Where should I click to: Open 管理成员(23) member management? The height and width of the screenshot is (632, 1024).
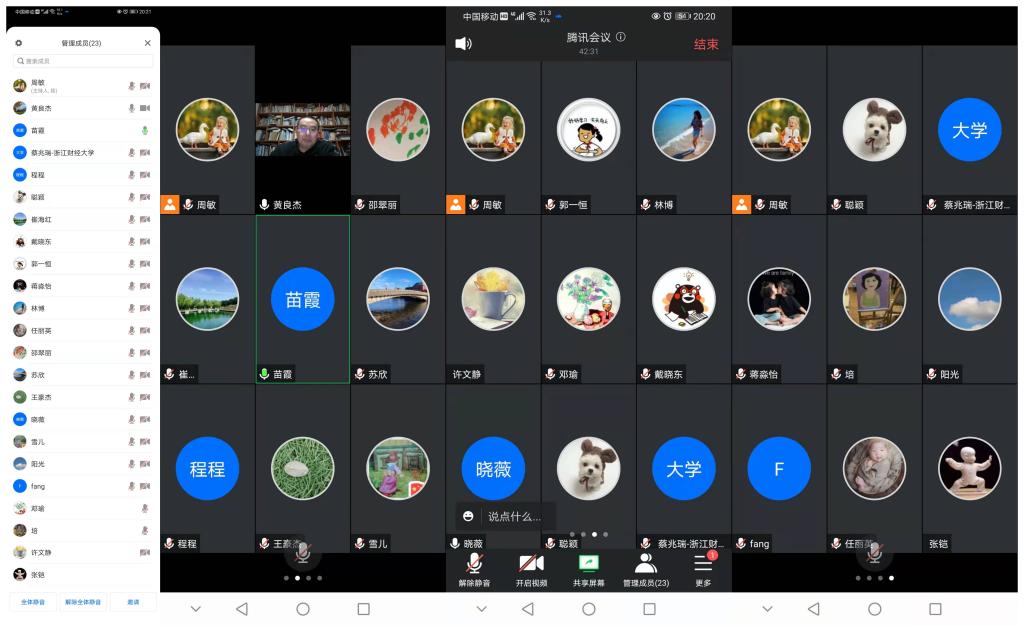pyautogui.click(x=646, y=570)
